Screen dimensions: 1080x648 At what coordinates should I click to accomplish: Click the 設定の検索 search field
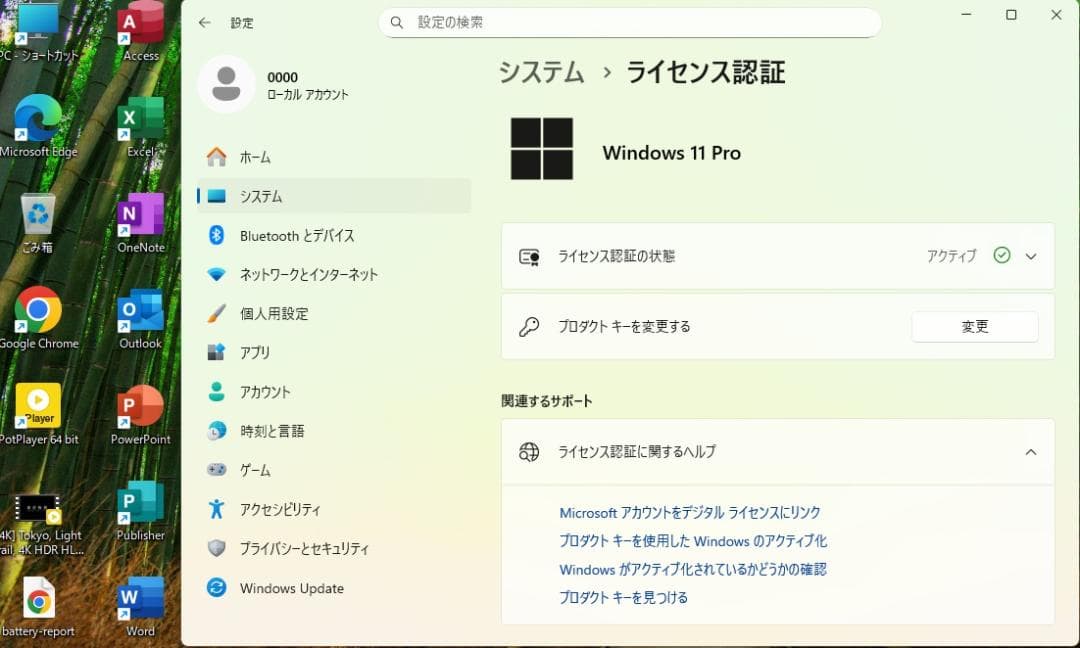point(630,21)
